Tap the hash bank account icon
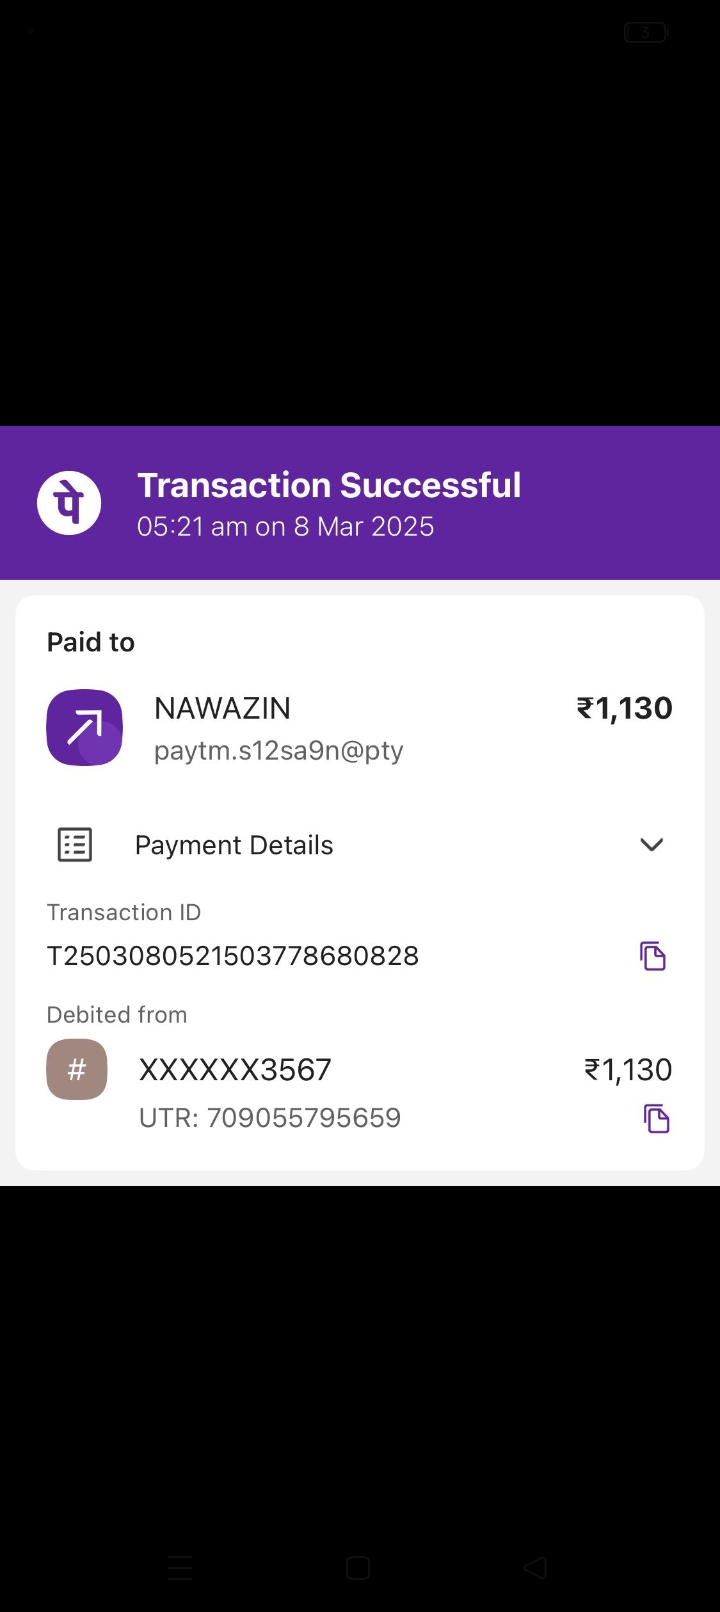Image resolution: width=720 pixels, height=1612 pixels. point(77,1070)
